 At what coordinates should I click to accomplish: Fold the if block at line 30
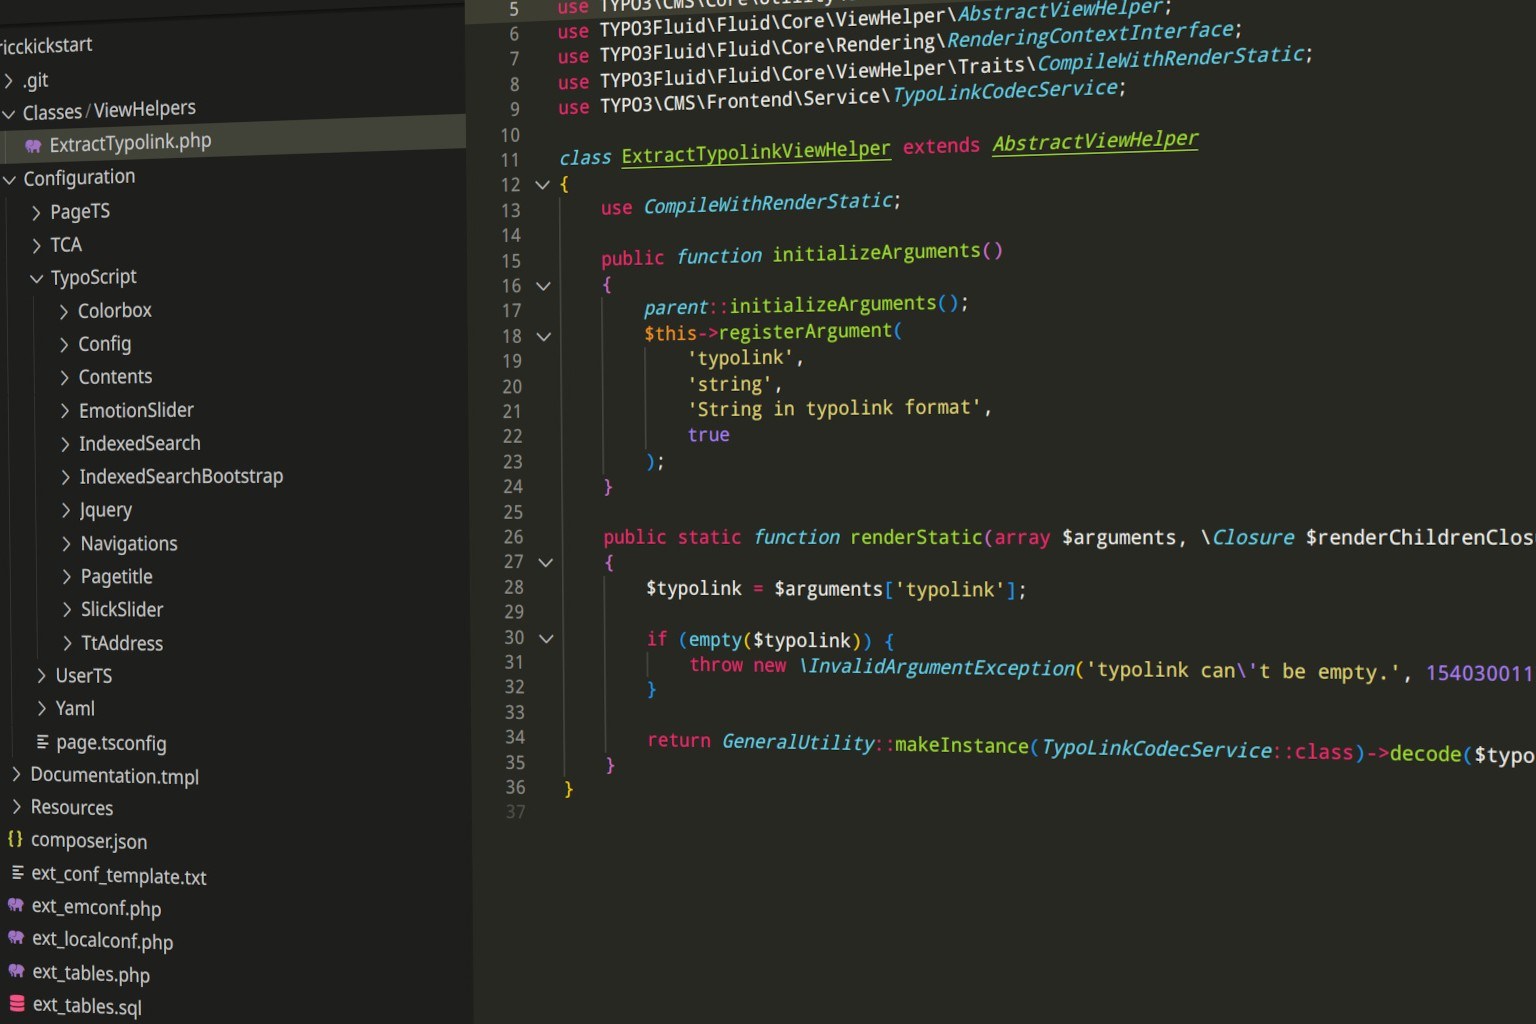[546, 638]
